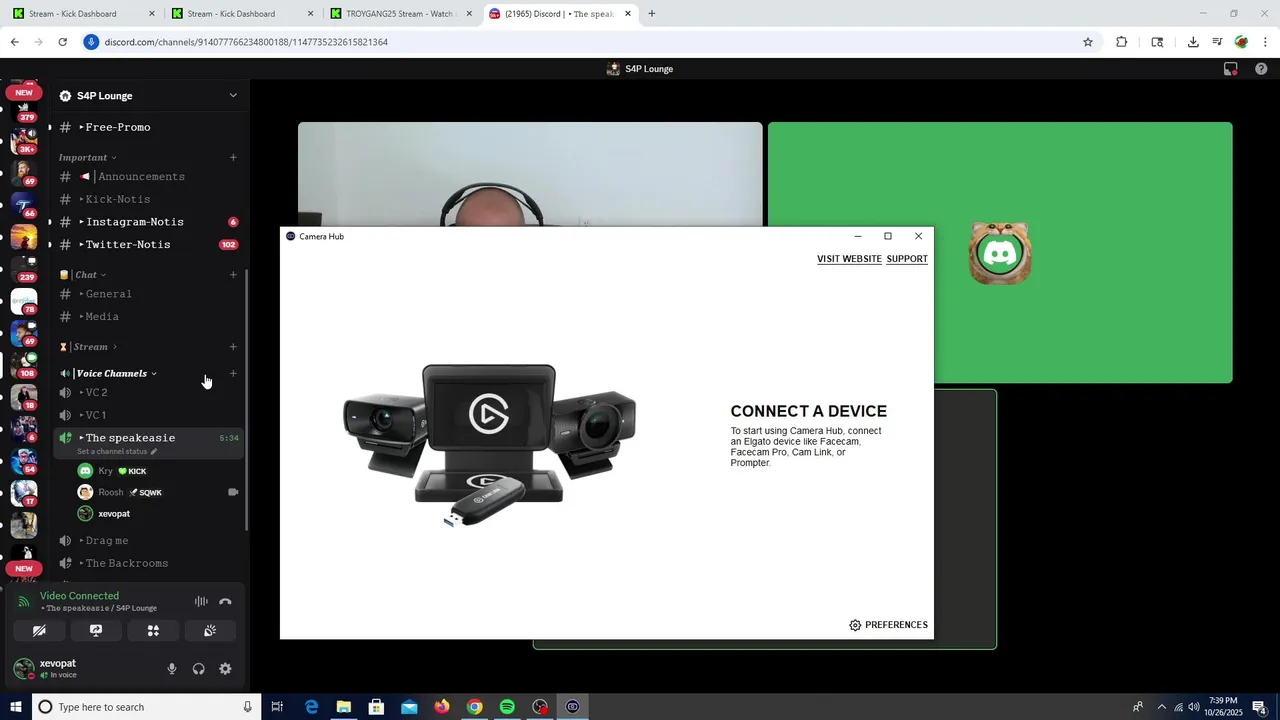The height and width of the screenshot is (720, 1280).
Task: Open Spotify from the taskbar
Action: click(x=507, y=707)
